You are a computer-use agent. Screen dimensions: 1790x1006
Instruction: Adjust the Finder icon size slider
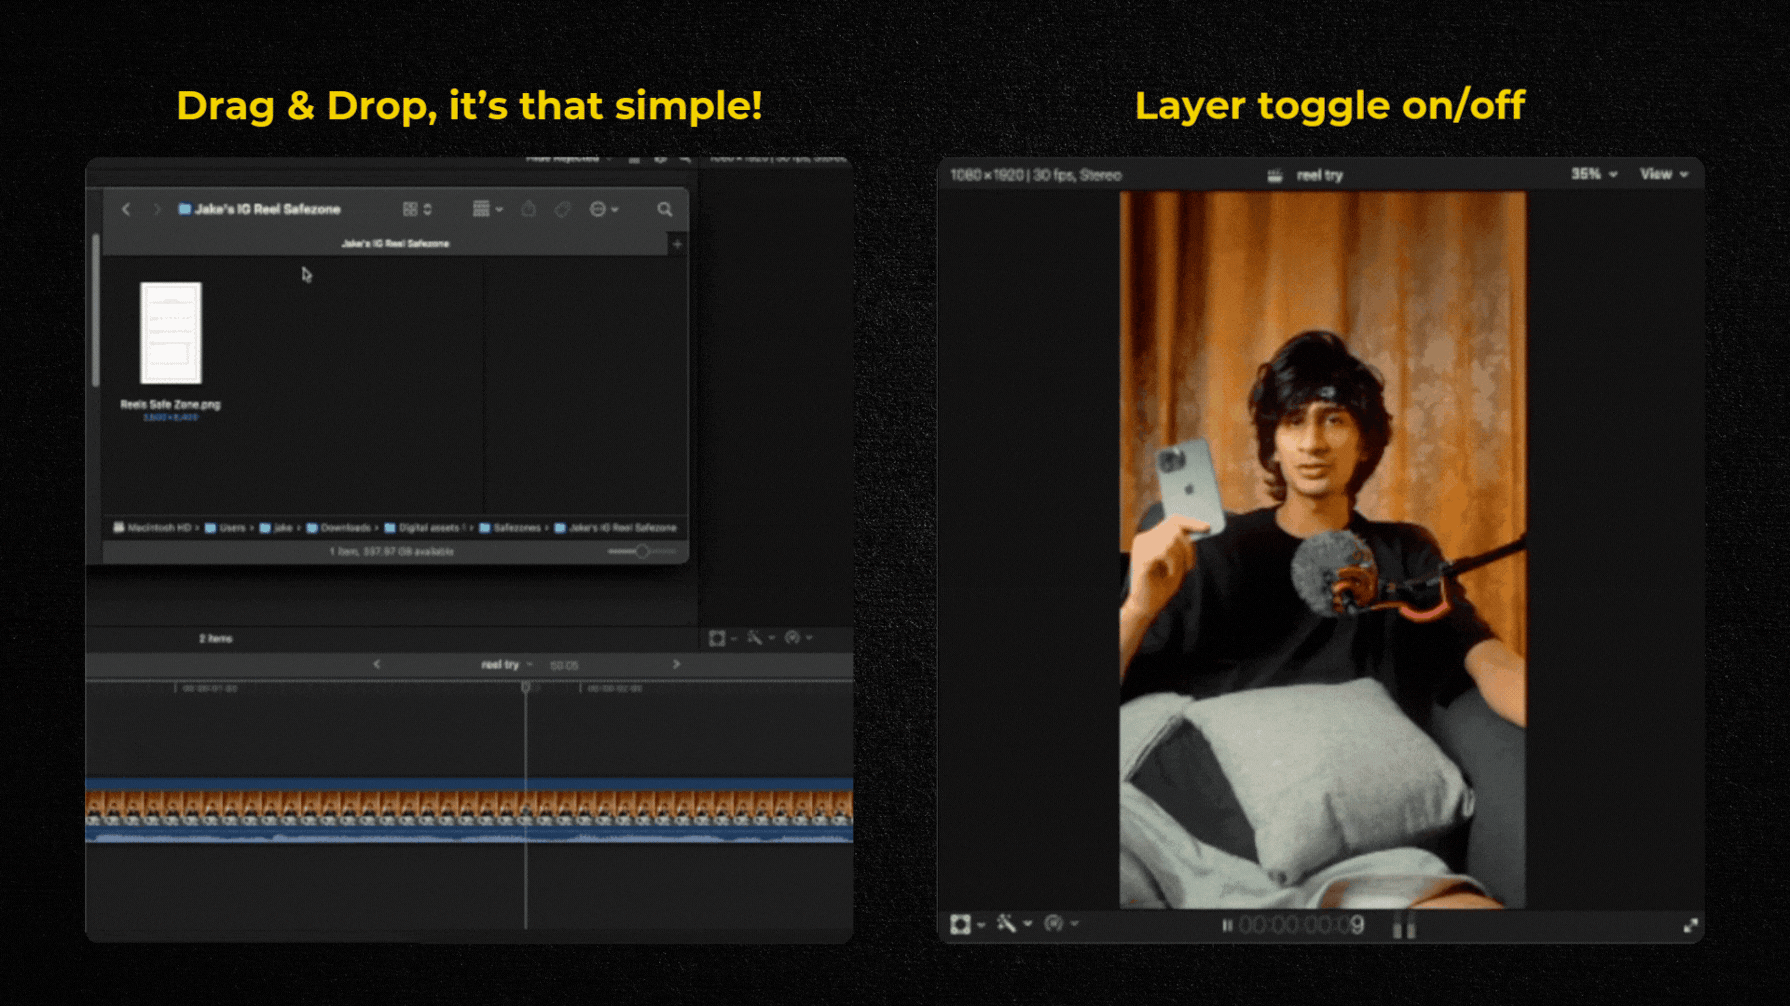tap(642, 551)
